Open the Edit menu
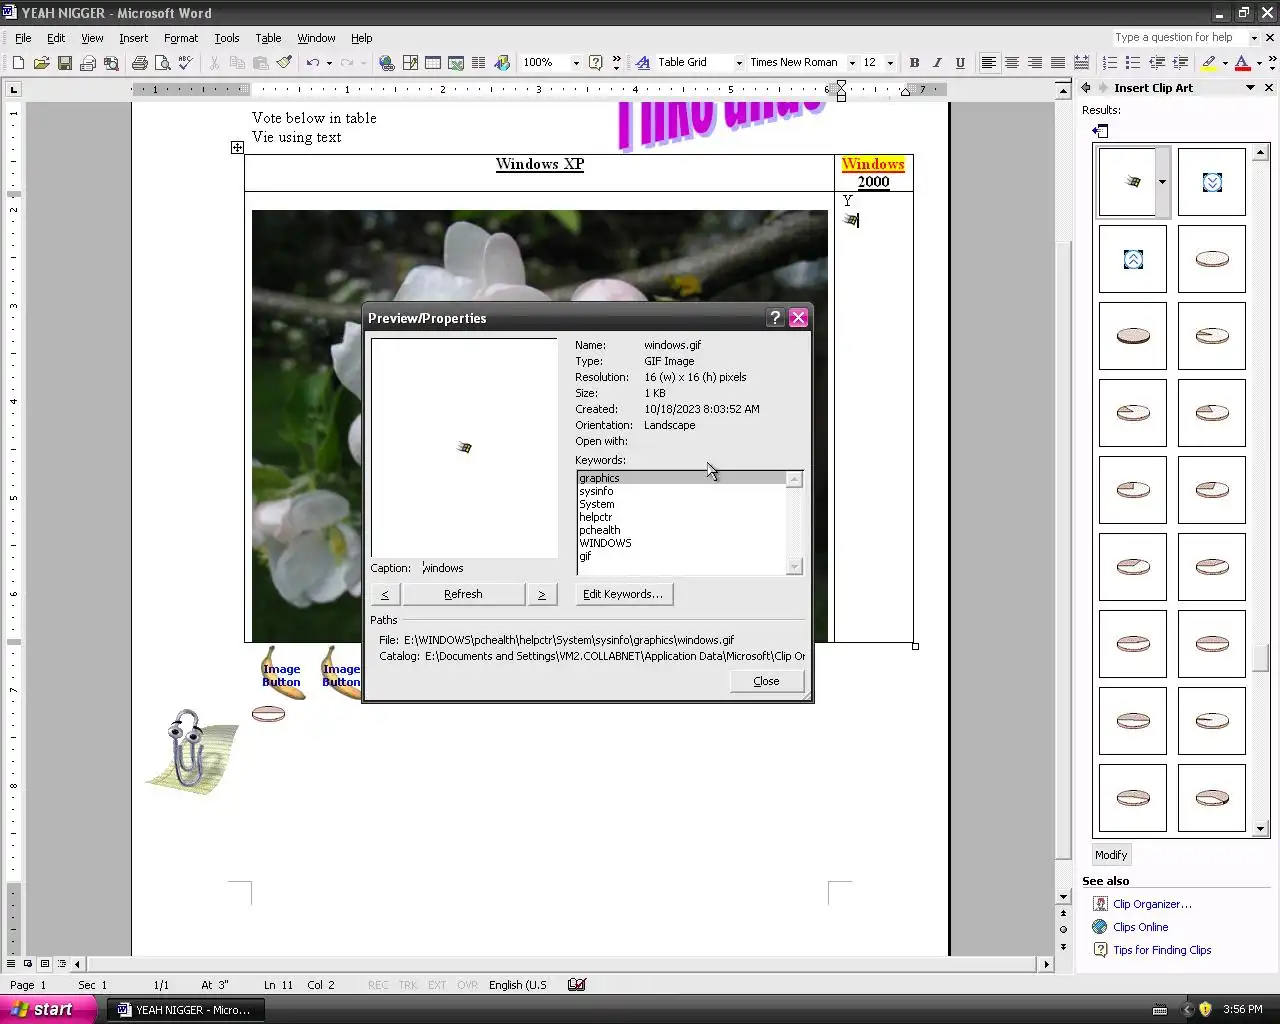Image resolution: width=1280 pixels, height=1024 pixels. [56, 38]
